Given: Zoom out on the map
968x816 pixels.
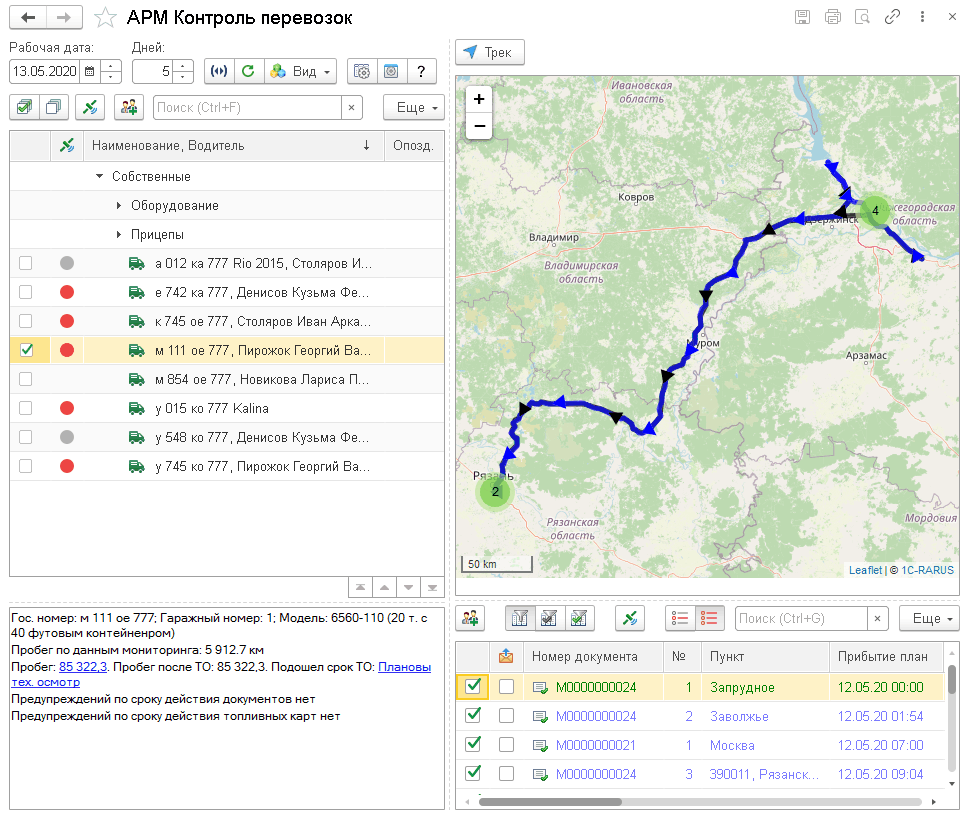Looking at the screenshot, I should 479,126.
